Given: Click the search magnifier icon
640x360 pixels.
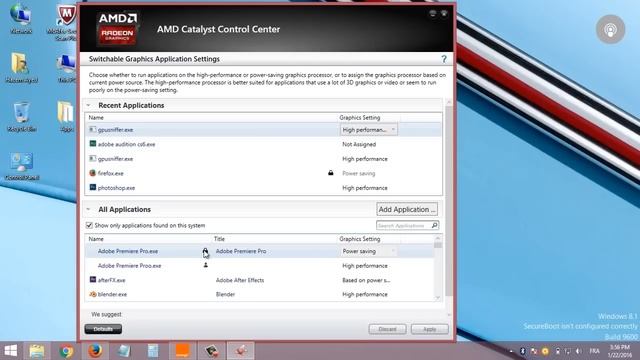Looking at the screenshot, I should point(434,225).
